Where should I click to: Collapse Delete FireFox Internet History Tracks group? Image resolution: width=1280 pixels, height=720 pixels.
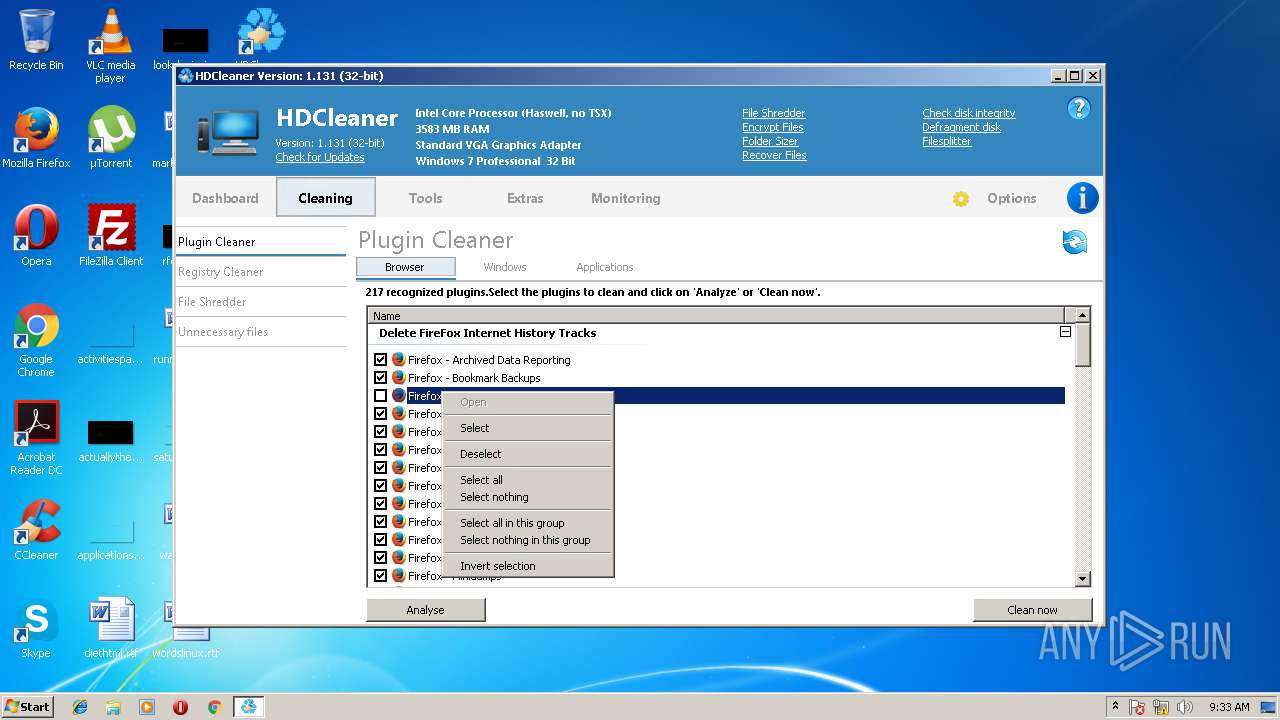(1065, 332)
